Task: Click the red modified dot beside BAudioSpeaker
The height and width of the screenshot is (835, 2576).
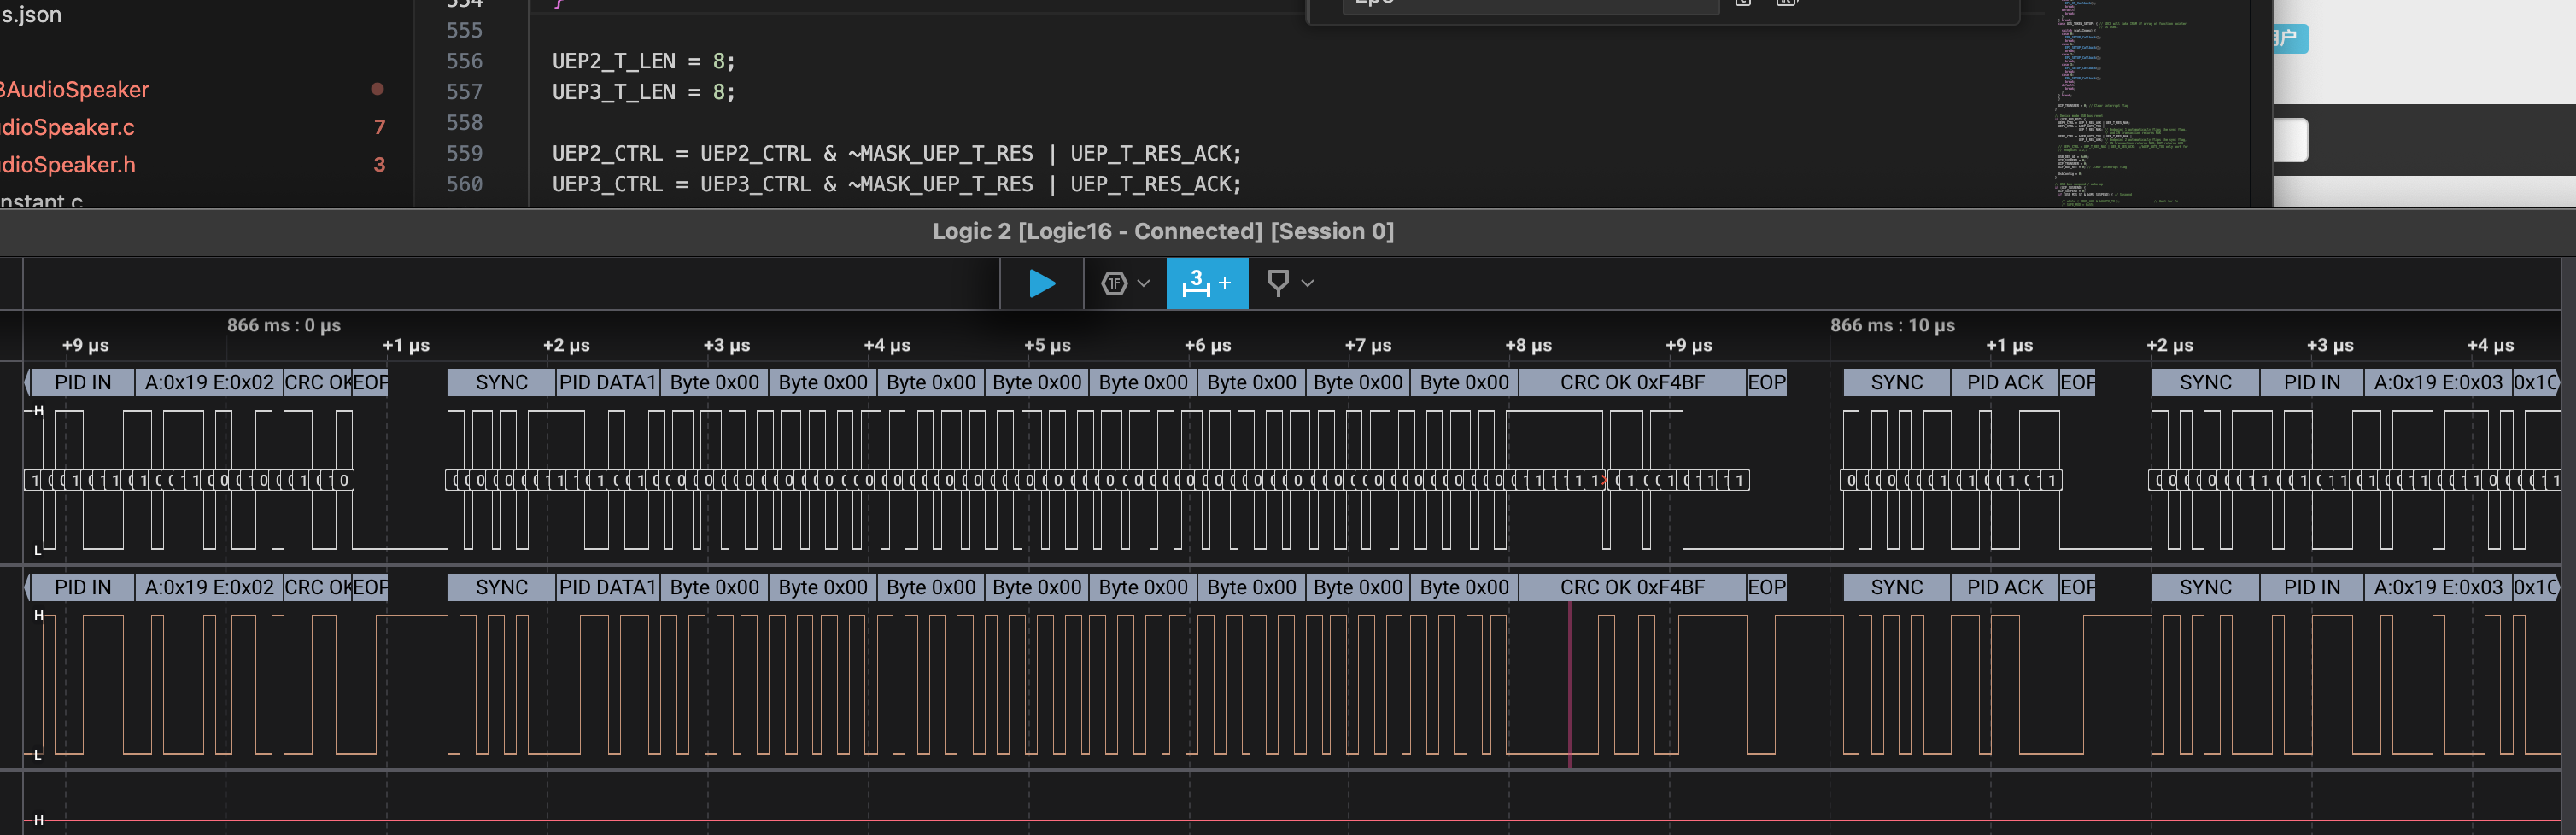Action: pos(377,89)
